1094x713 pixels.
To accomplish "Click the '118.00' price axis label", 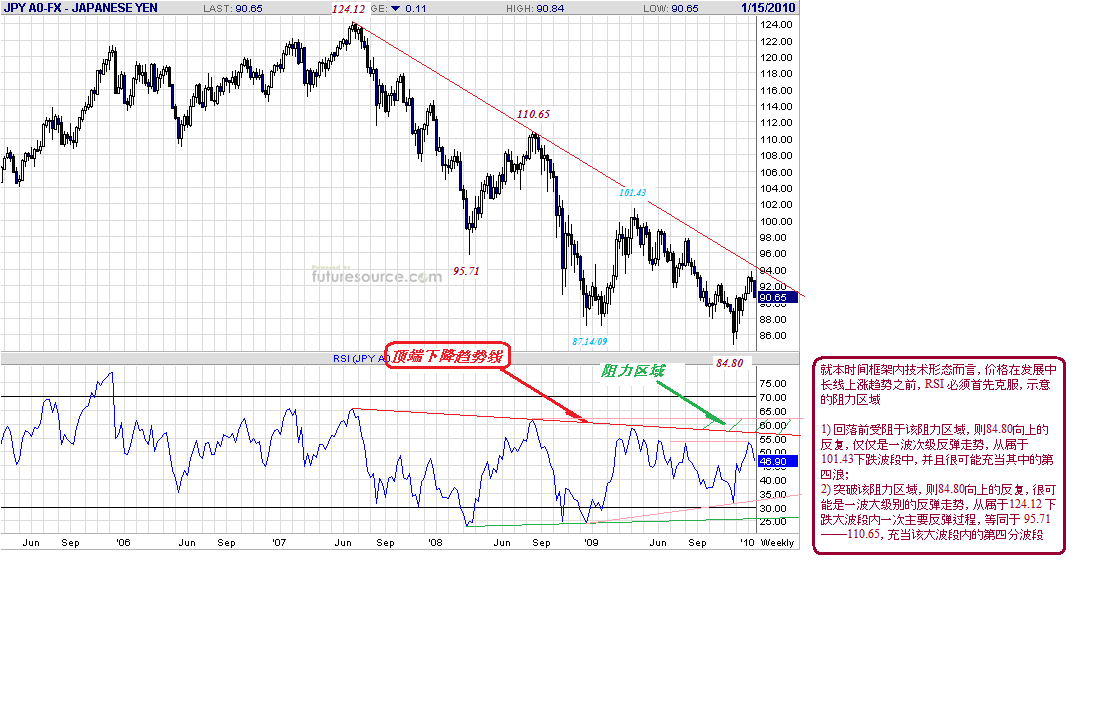I will tap(776, 73).
